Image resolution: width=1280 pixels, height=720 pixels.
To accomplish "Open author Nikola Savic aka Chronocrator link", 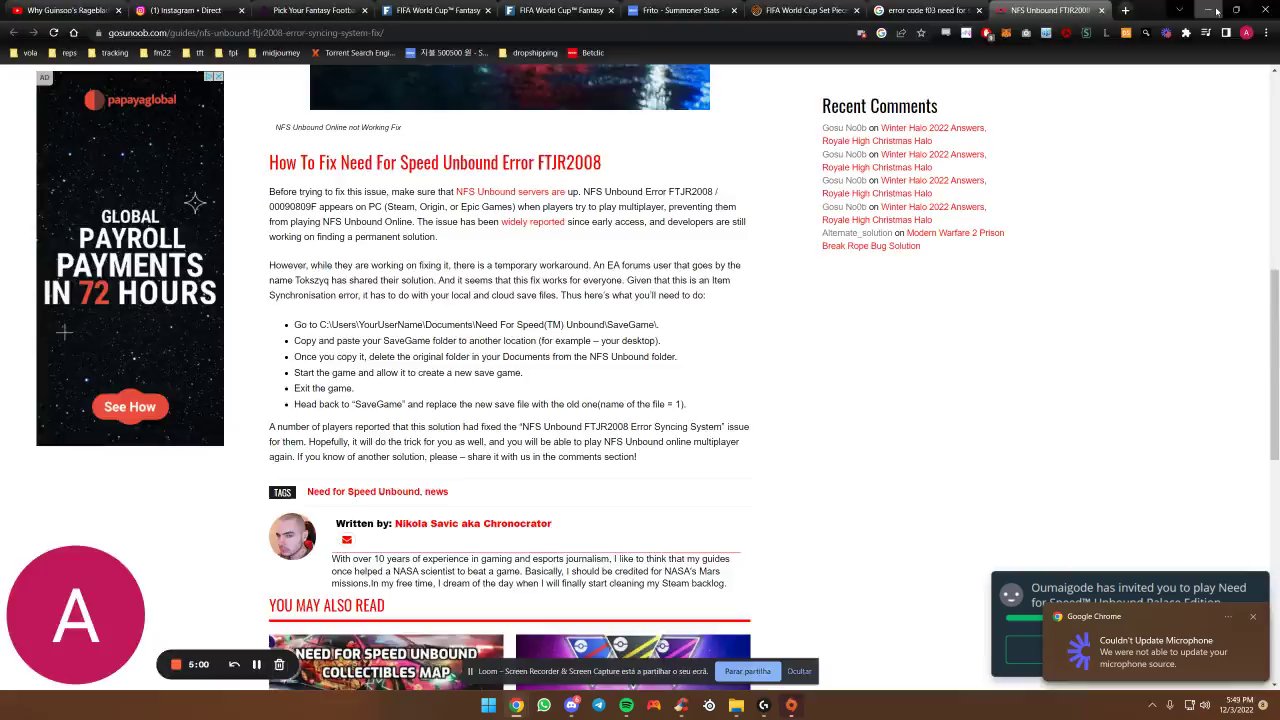I will point(473,523).
